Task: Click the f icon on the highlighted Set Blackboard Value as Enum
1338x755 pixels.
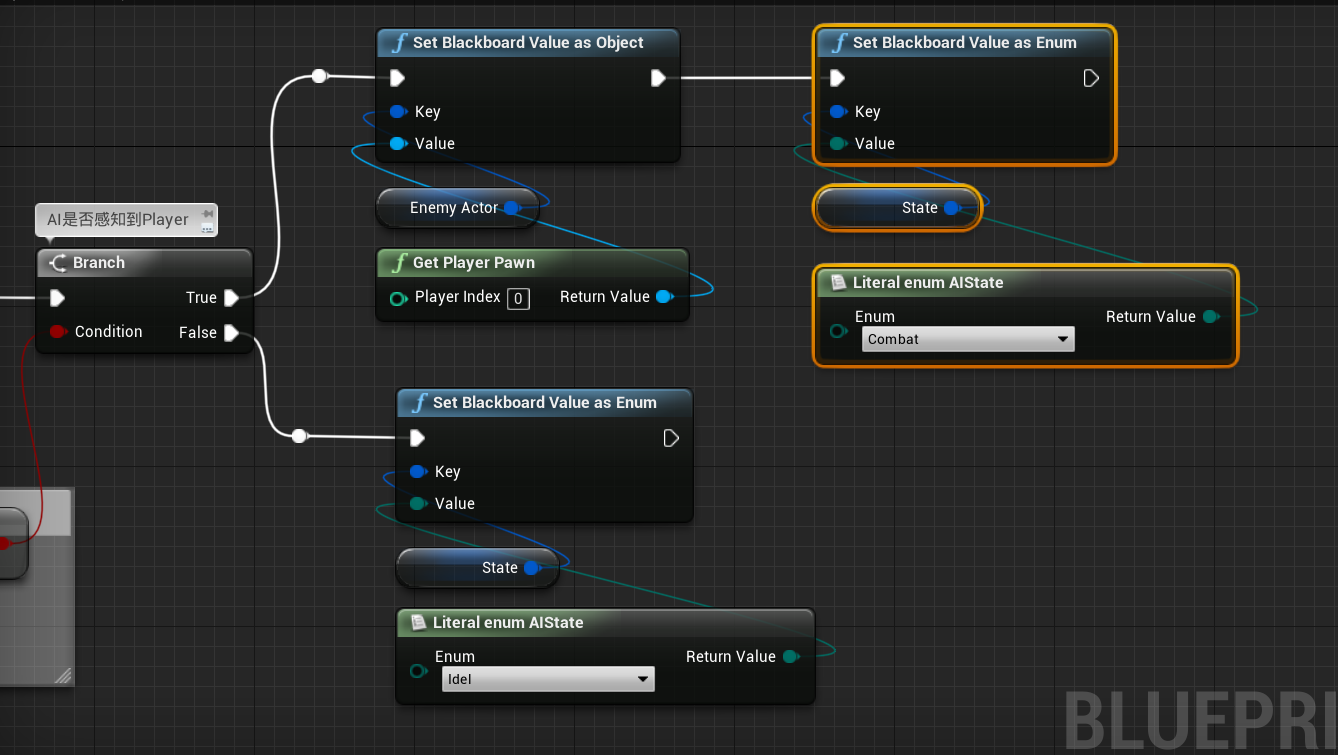Action: pos(839,43)
